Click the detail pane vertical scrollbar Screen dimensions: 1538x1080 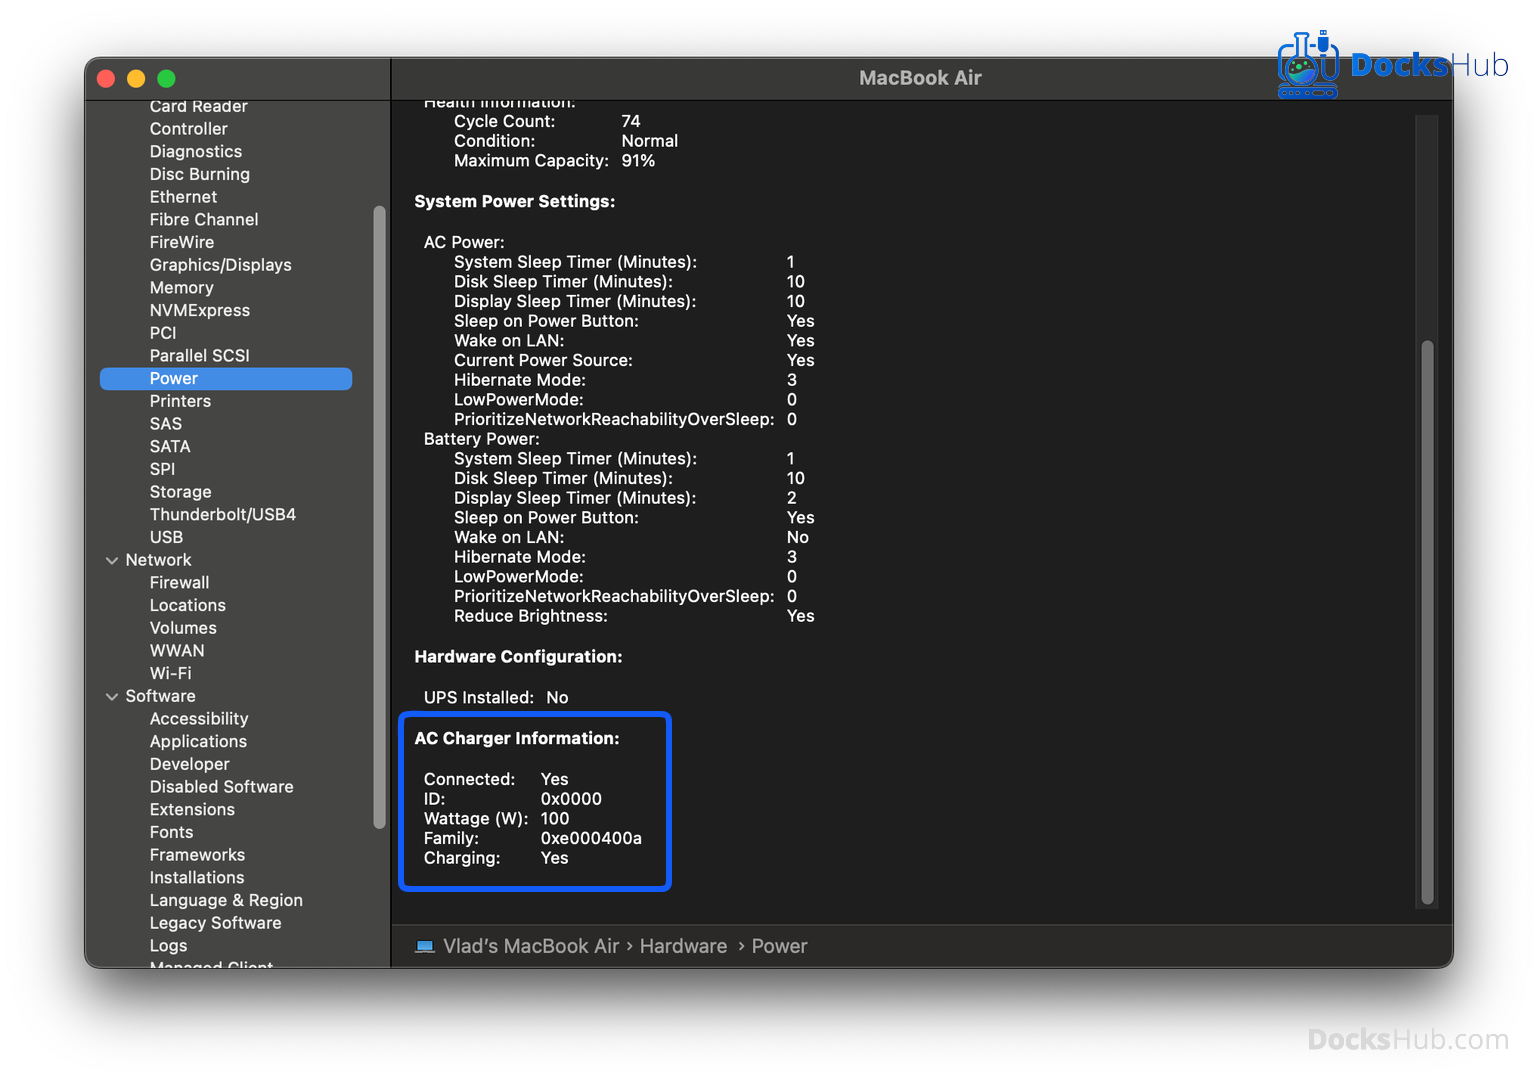click(1427, 622)
